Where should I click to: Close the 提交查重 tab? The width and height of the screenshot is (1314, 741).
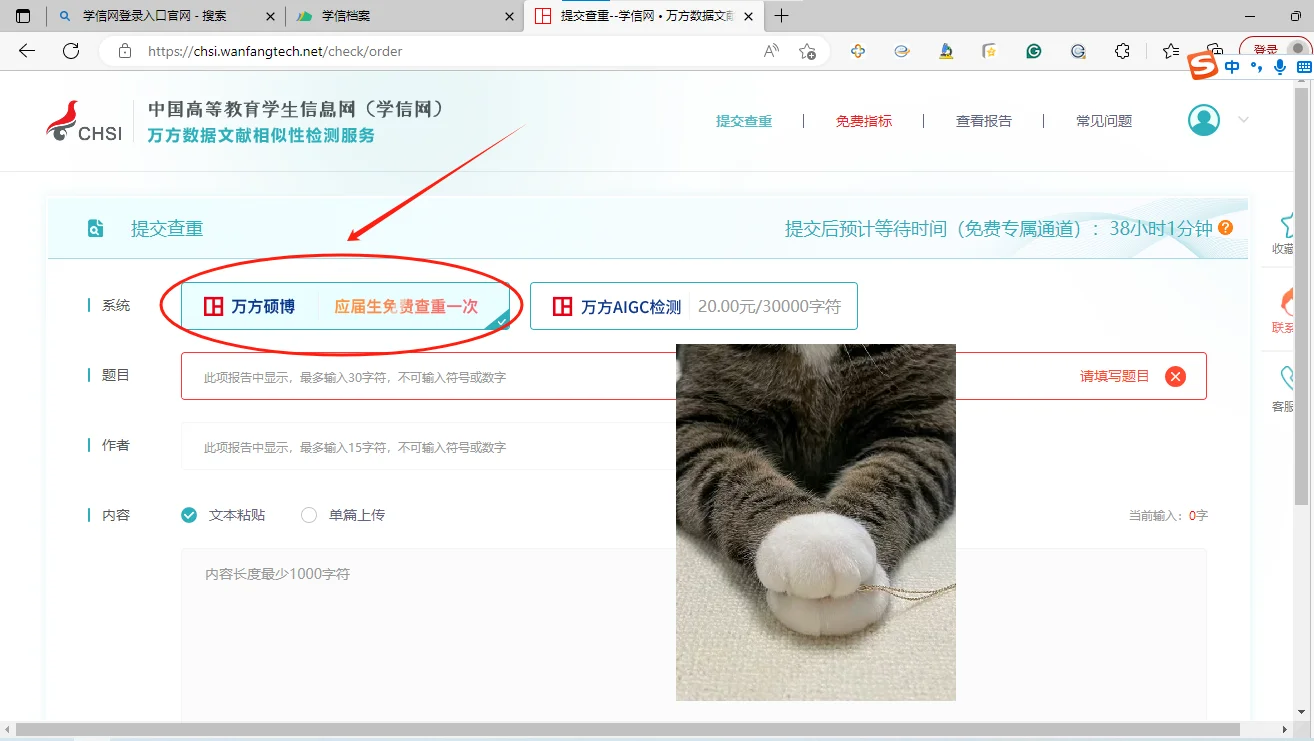pyautogui.click(x=749, y=16)
